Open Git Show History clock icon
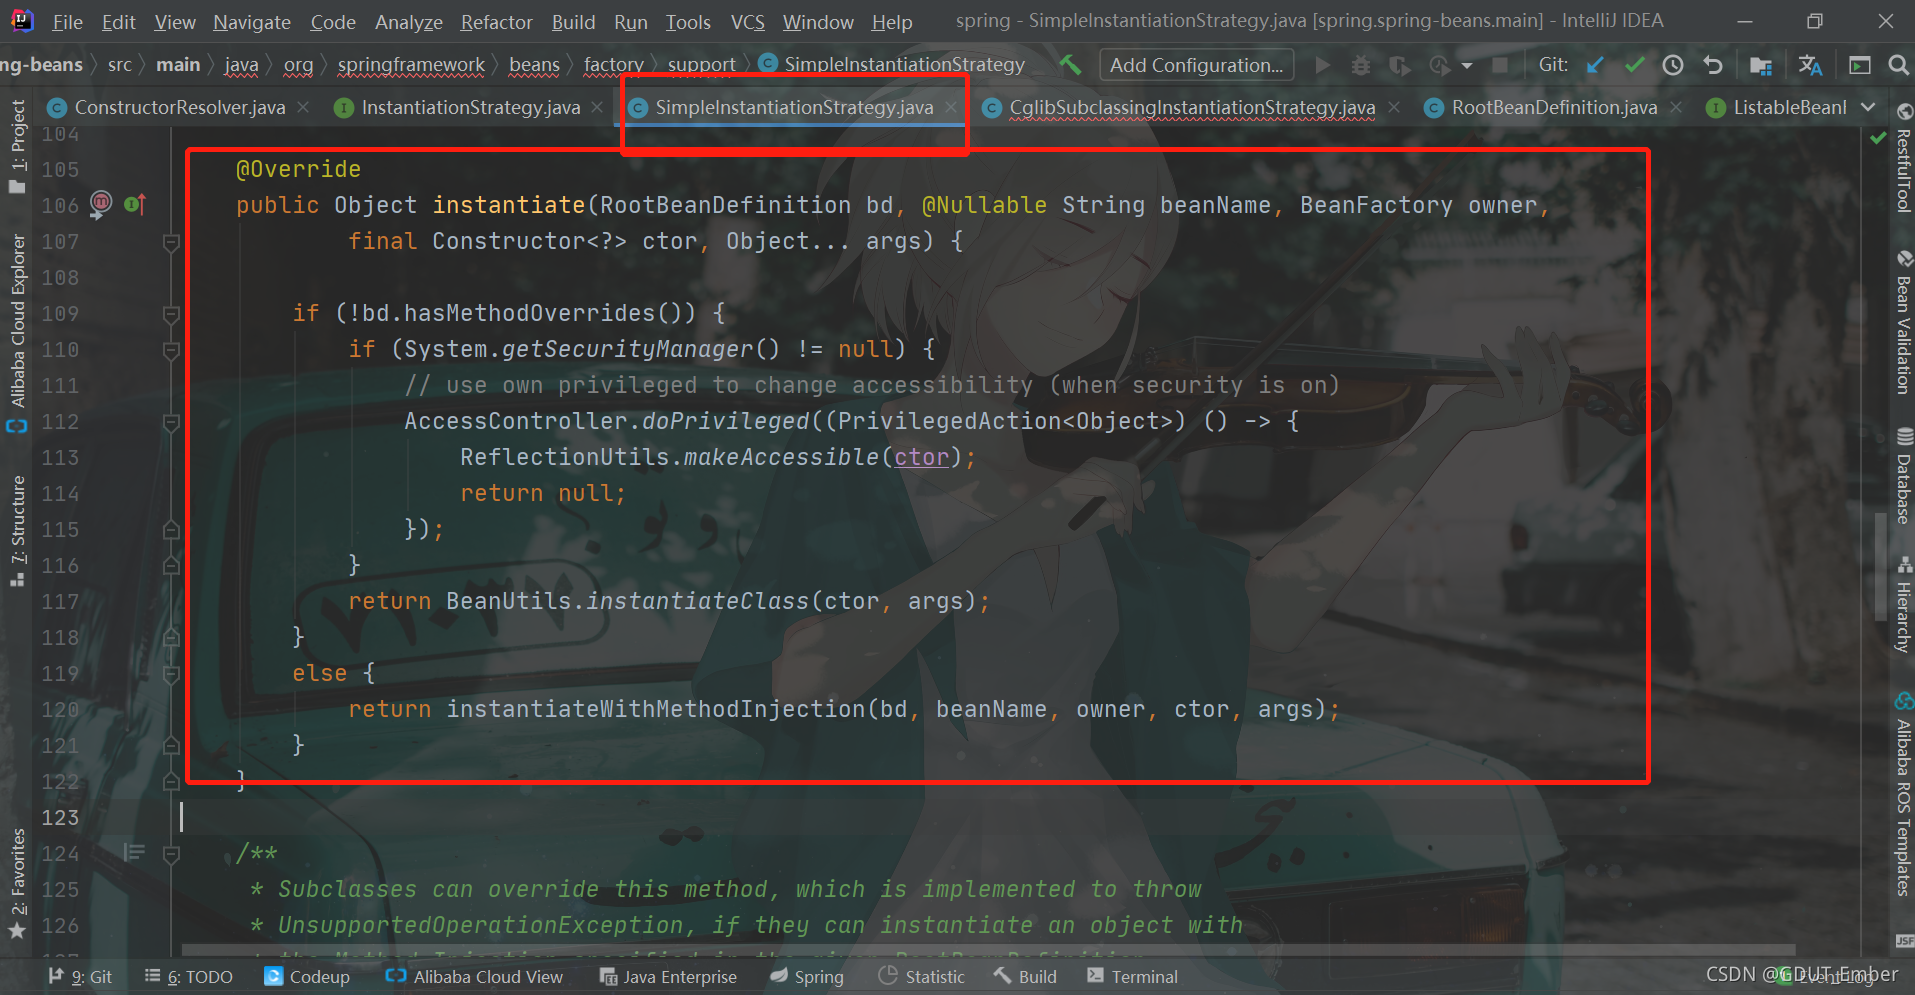The image size is (1915, 995). click(x=1673, y=65)
